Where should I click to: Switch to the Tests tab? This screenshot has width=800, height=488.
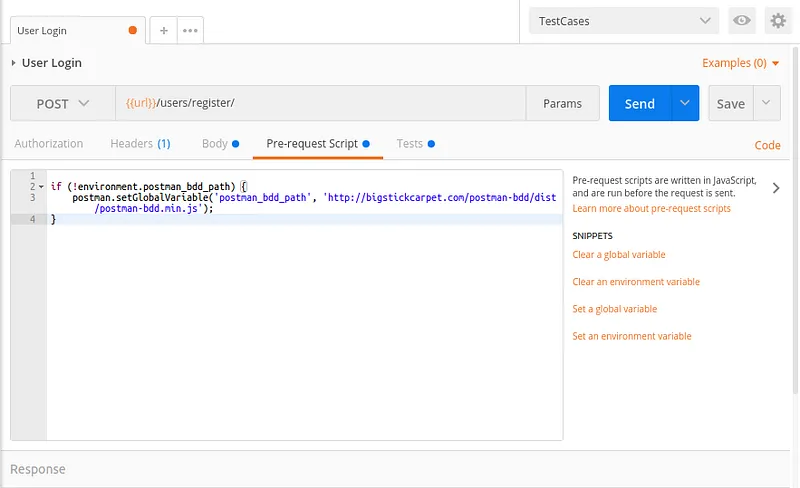415,143
